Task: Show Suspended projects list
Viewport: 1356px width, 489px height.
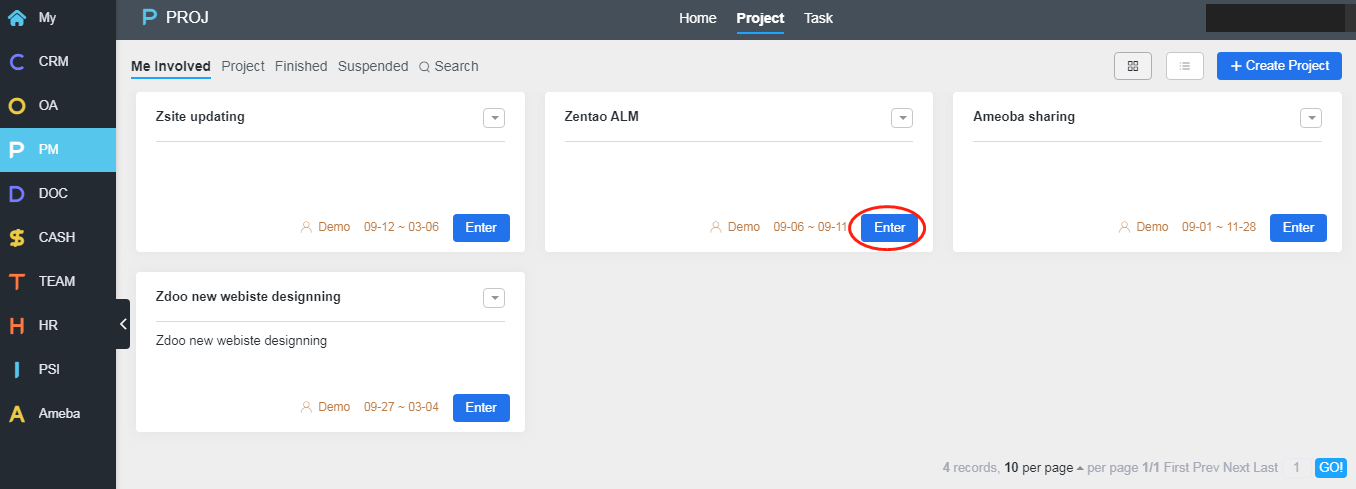Action: 373,66
